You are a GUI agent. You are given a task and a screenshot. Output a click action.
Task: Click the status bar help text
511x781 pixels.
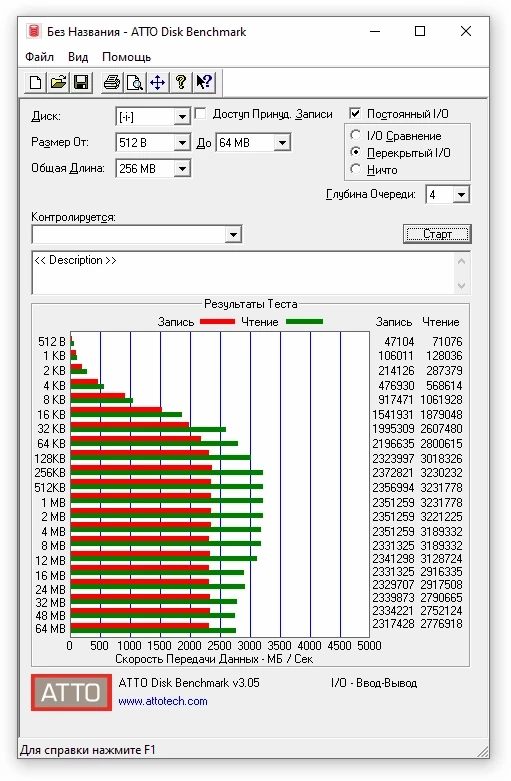click(x=88, y=750)
